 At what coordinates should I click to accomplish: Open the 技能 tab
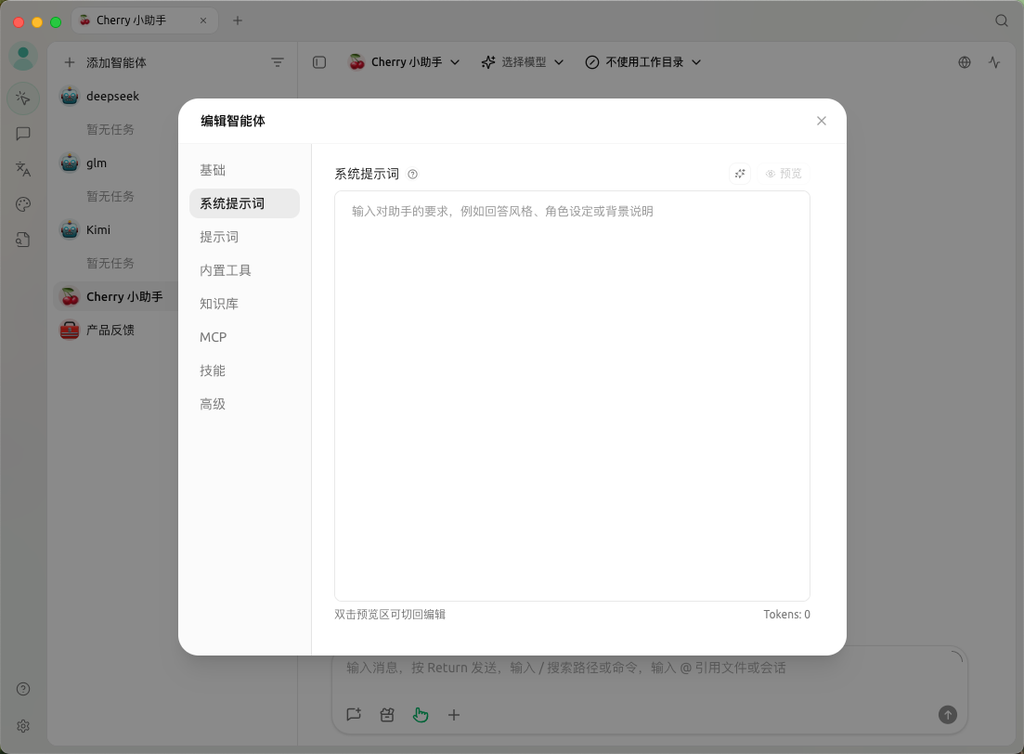[x=244, y=371]
